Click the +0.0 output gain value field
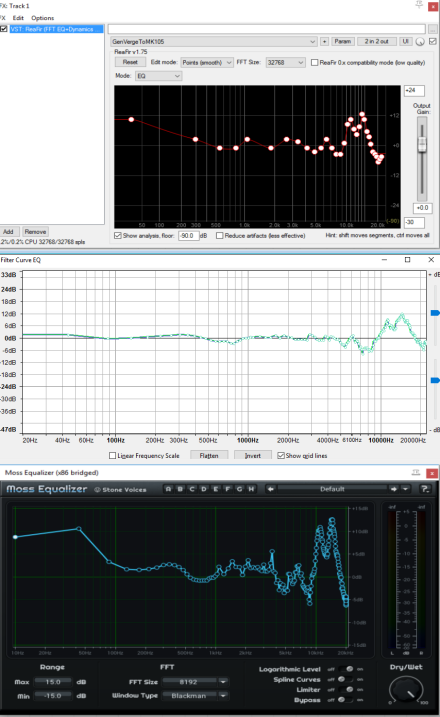The width and height of the screenshot is (440, 717). [422, 208]
